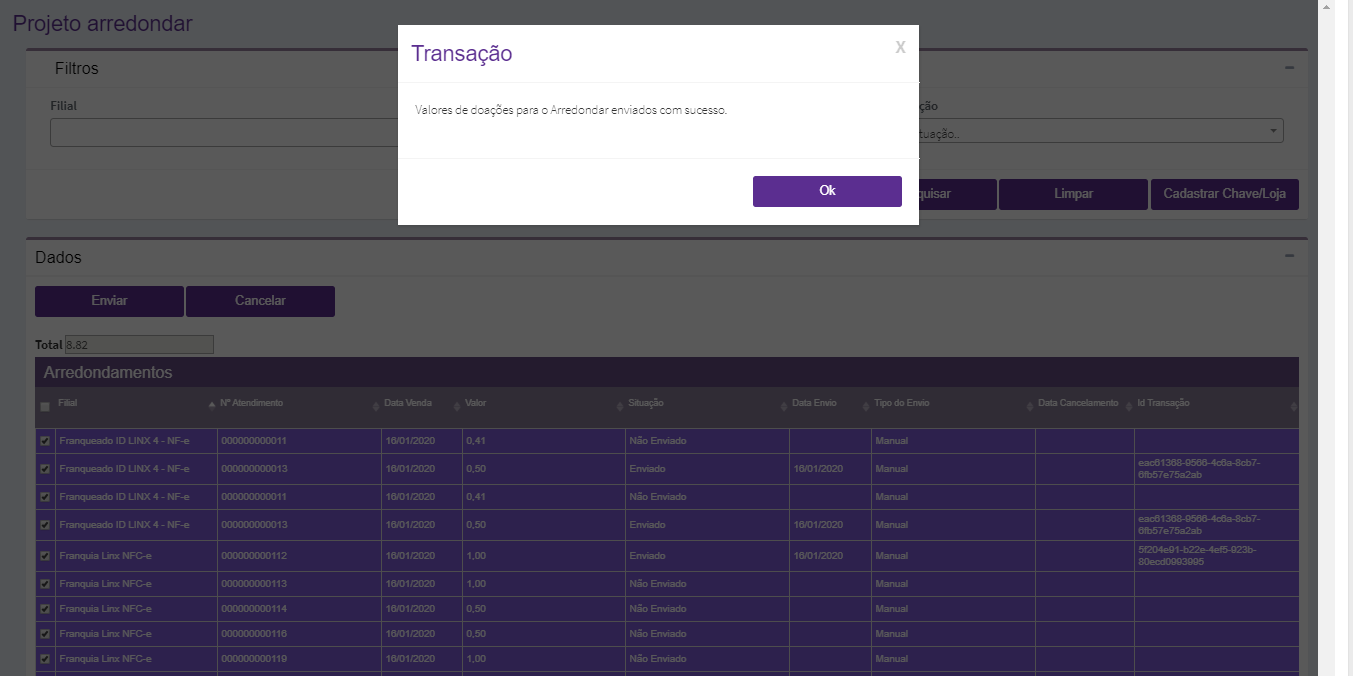1353x676 pixels.
Task: Click the Nº Atendimento column header label
Action: click(252, 403)
